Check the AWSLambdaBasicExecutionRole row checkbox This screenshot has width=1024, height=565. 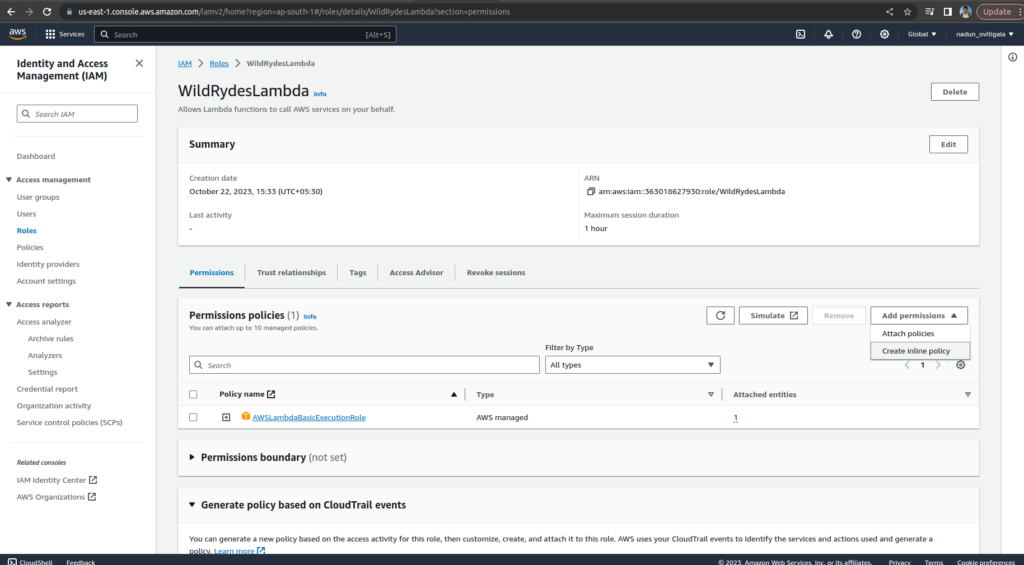(x=193, y=417)
